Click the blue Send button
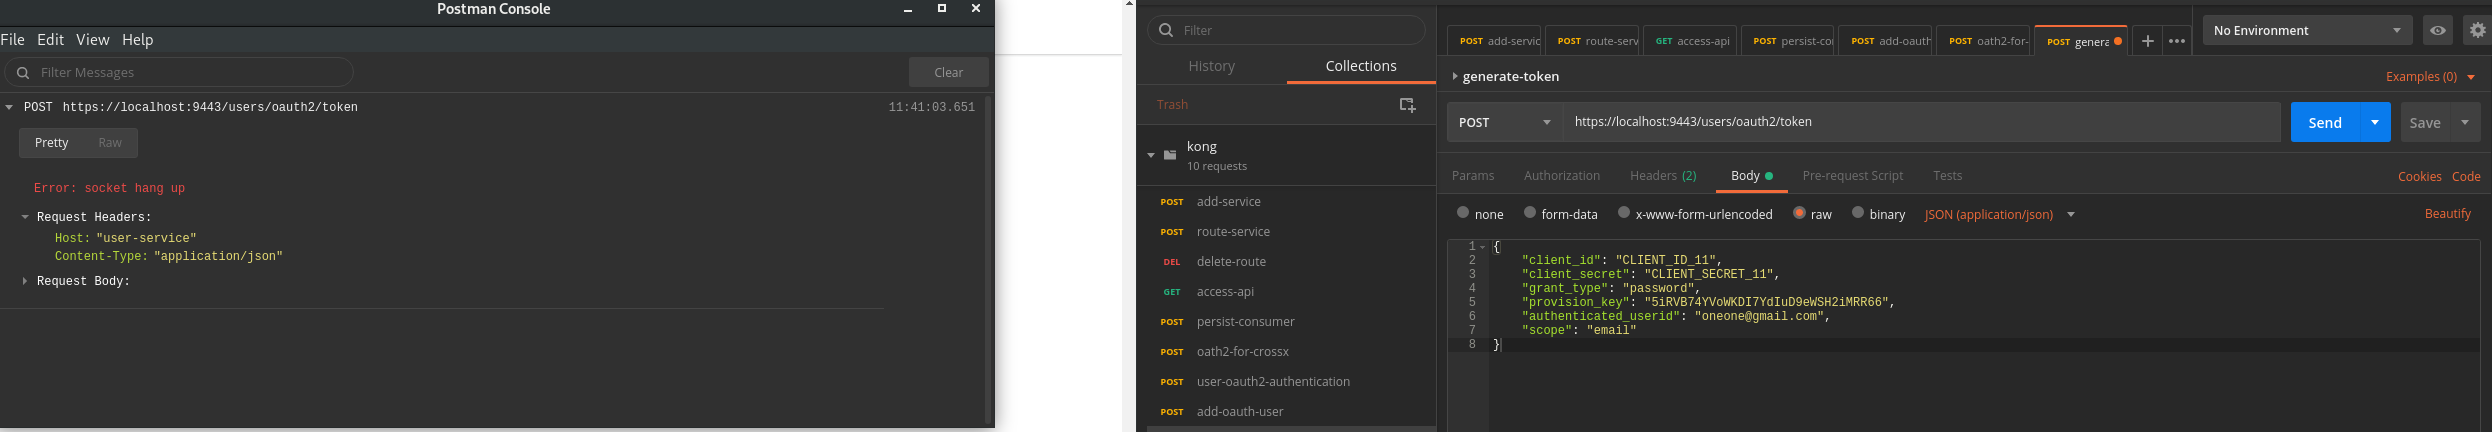Viewport: 2492px width, 432px height. 2324,122
